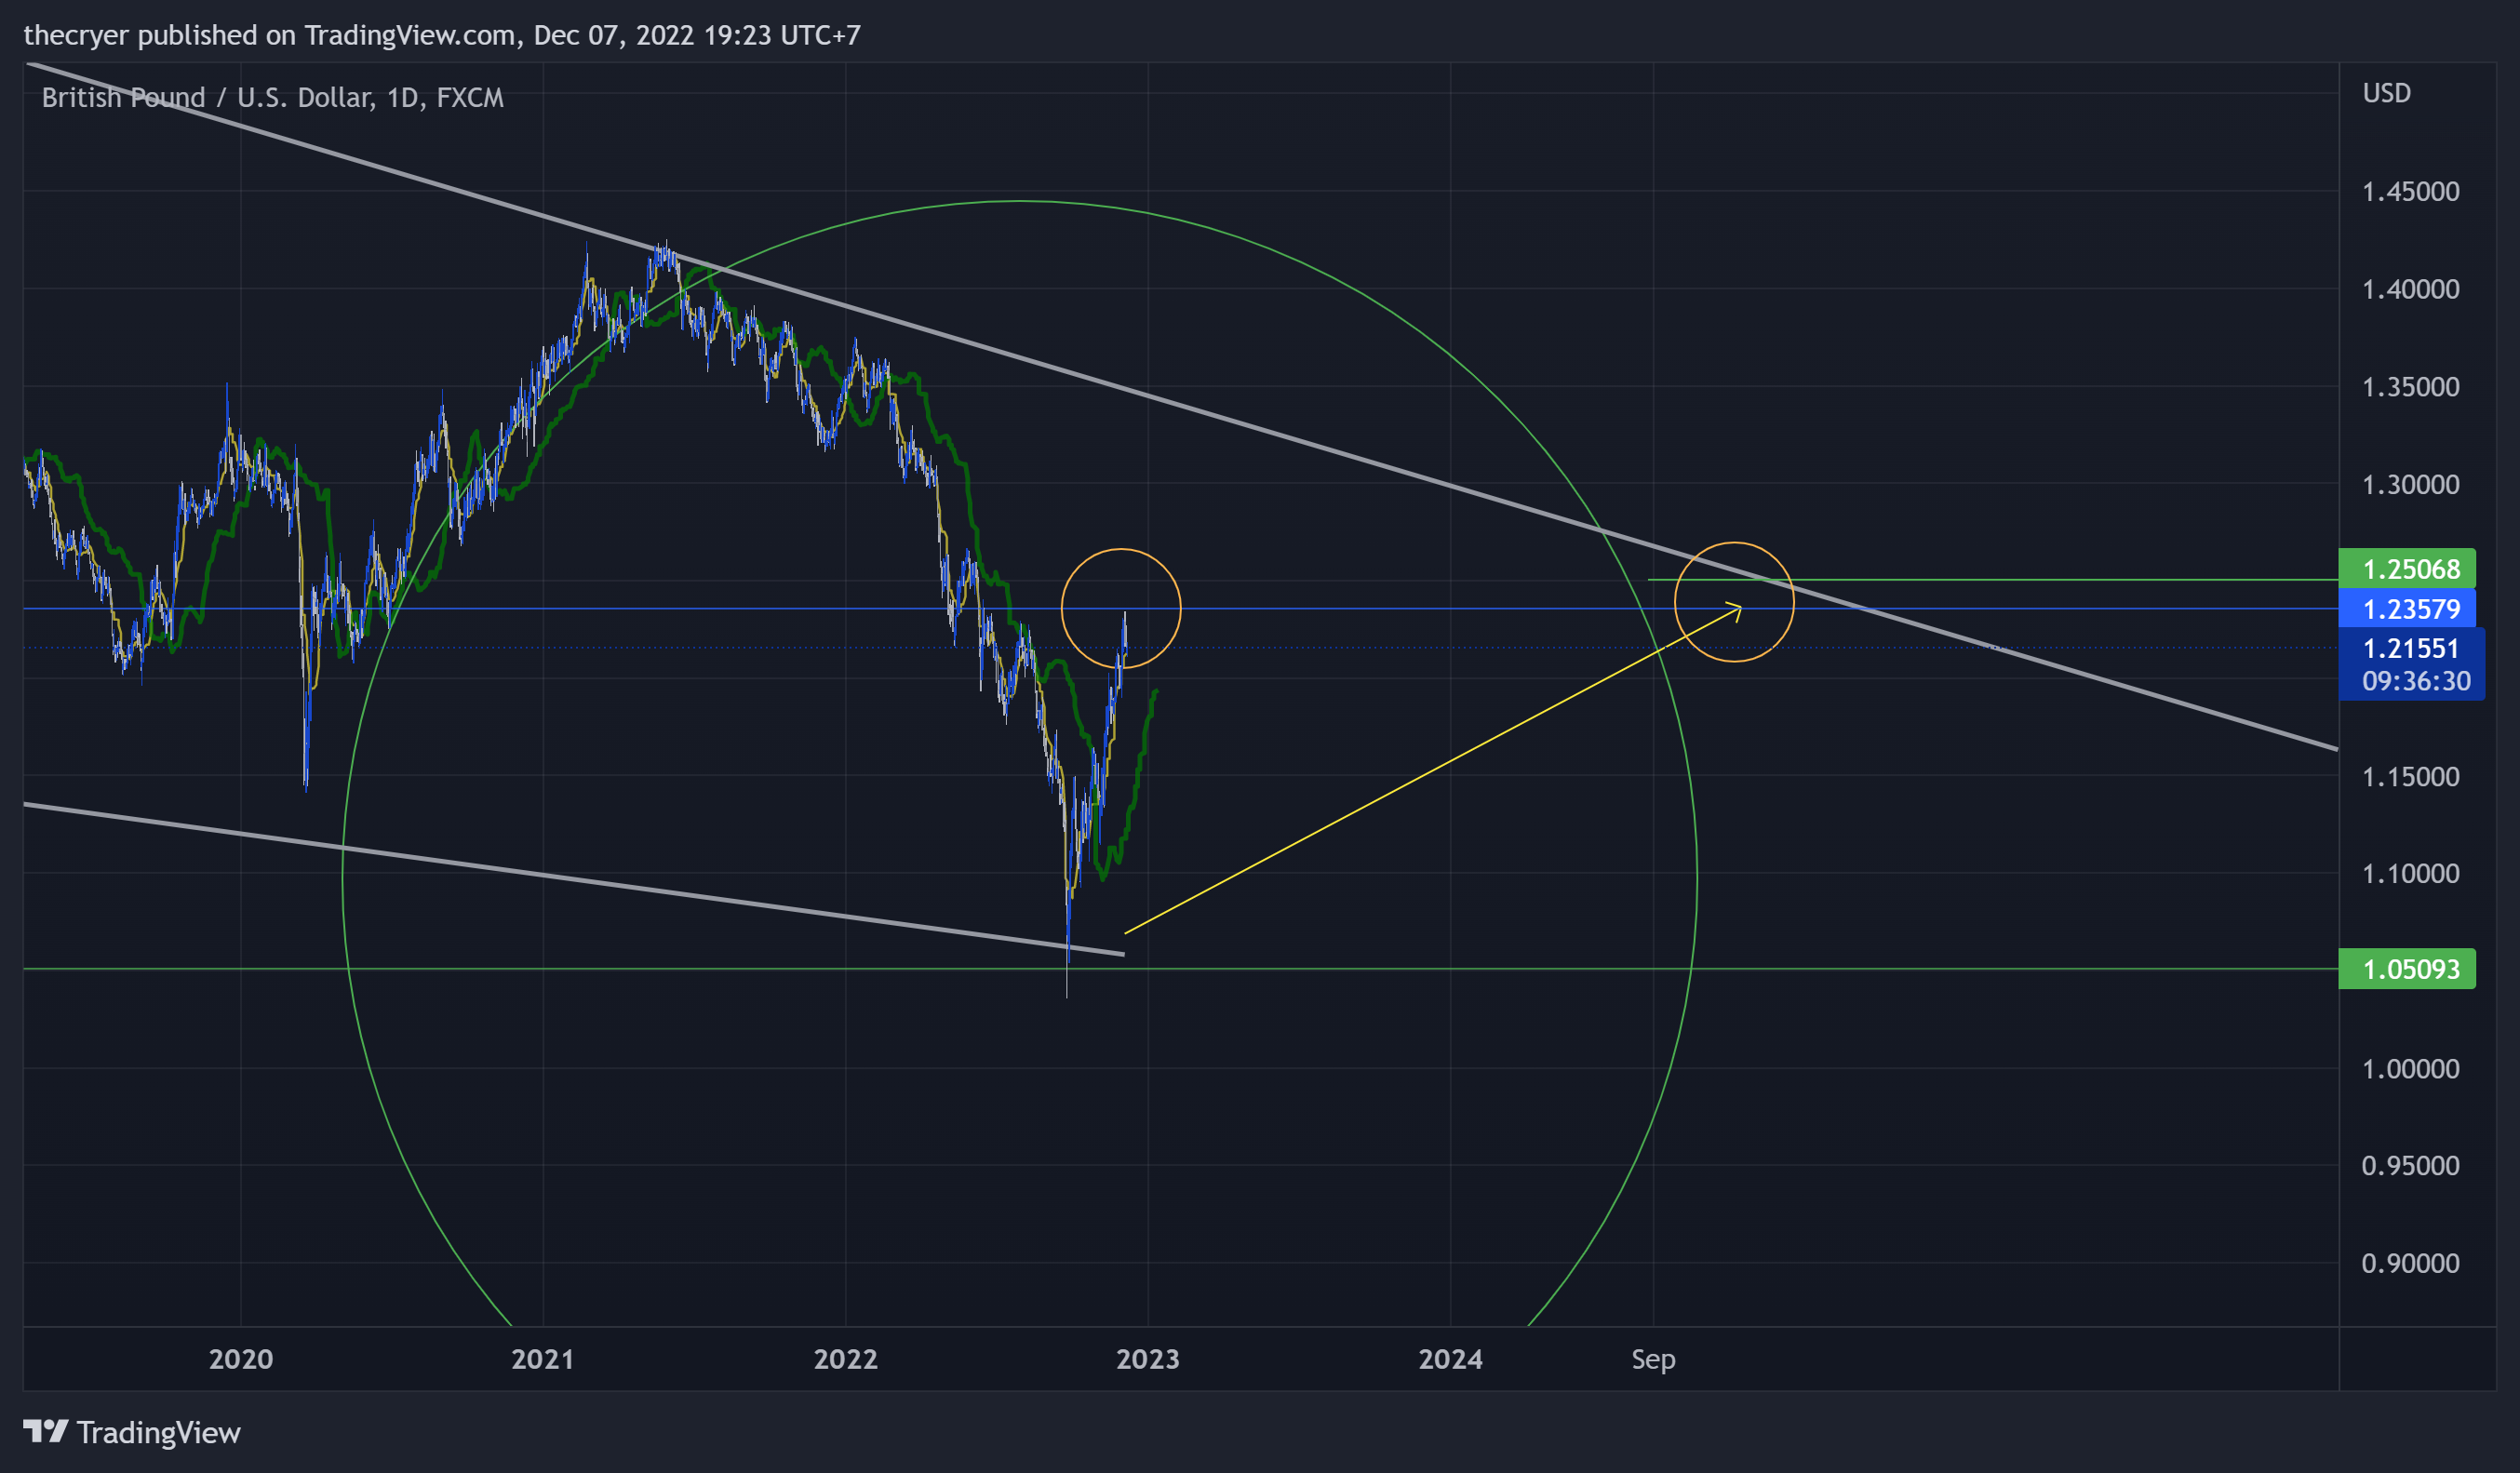This screenshot has width=2520, height=1473.
Task: Click the 2022 time axis label
Action: point(846,1359)
